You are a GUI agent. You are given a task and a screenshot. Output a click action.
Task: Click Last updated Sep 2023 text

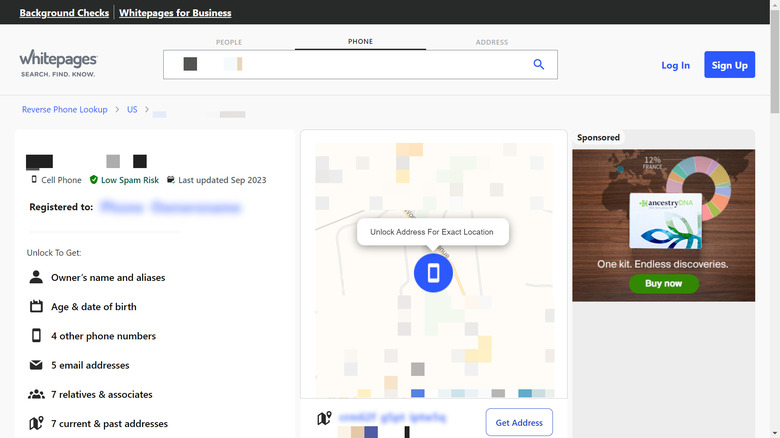pos(222,180)
